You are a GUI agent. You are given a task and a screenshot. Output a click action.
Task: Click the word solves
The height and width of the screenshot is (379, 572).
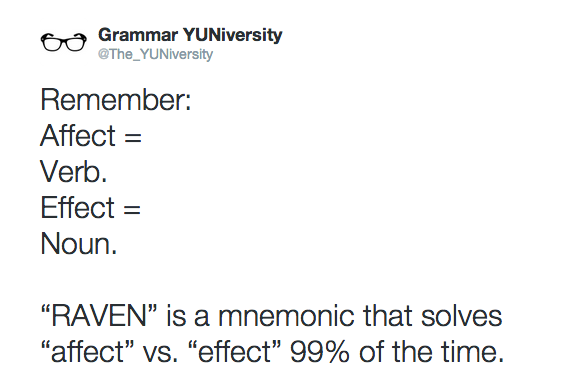(x=461, y=316)
